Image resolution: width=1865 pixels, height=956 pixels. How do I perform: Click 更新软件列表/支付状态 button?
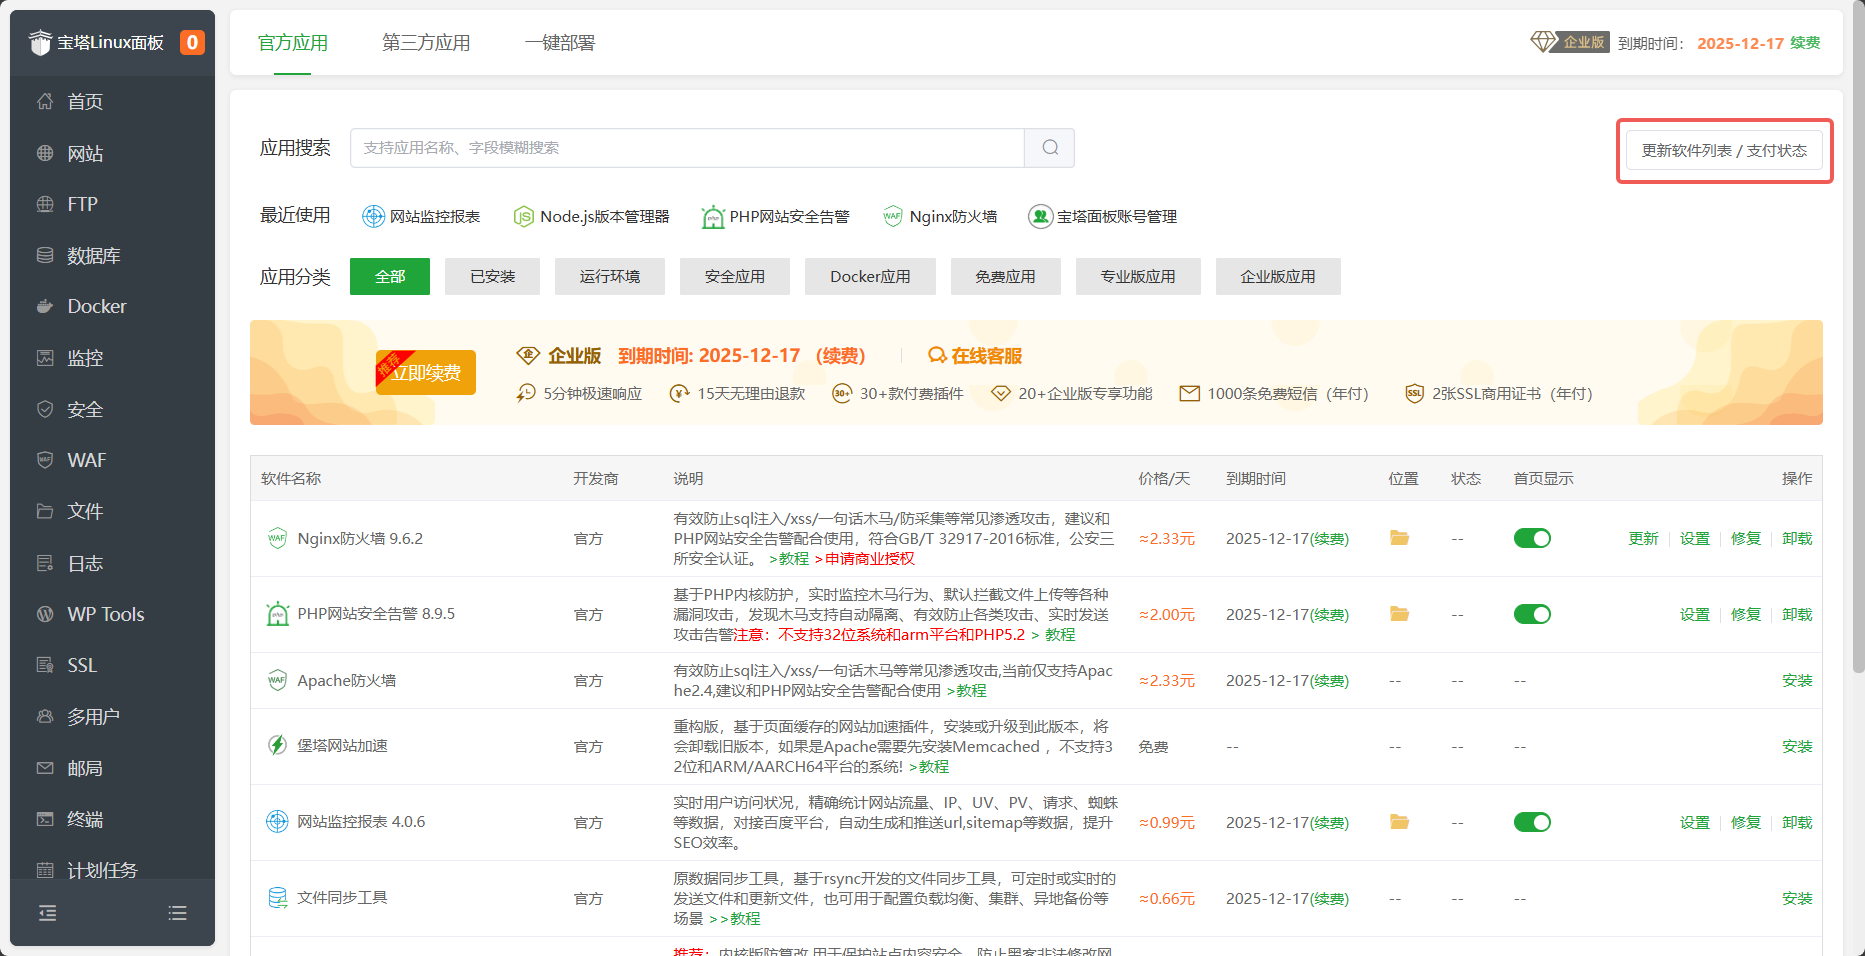(x=1723, y=150)
